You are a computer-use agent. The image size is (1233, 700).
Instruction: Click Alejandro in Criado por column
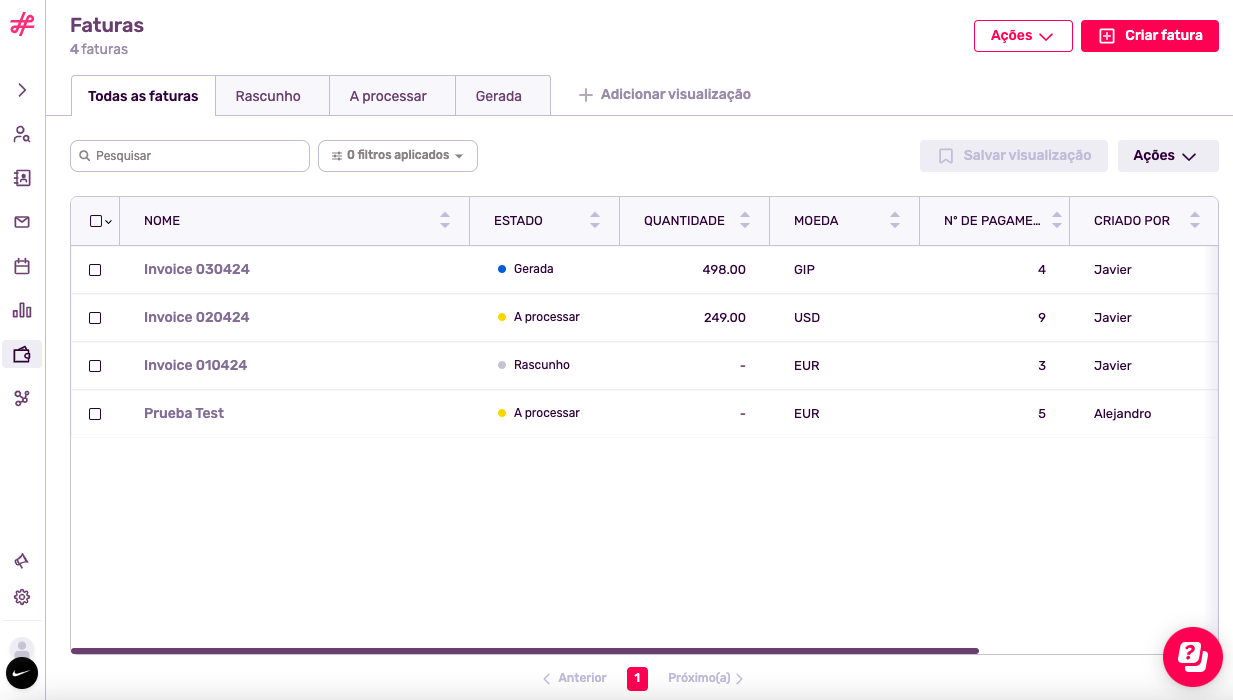[x=1122, y=414]
